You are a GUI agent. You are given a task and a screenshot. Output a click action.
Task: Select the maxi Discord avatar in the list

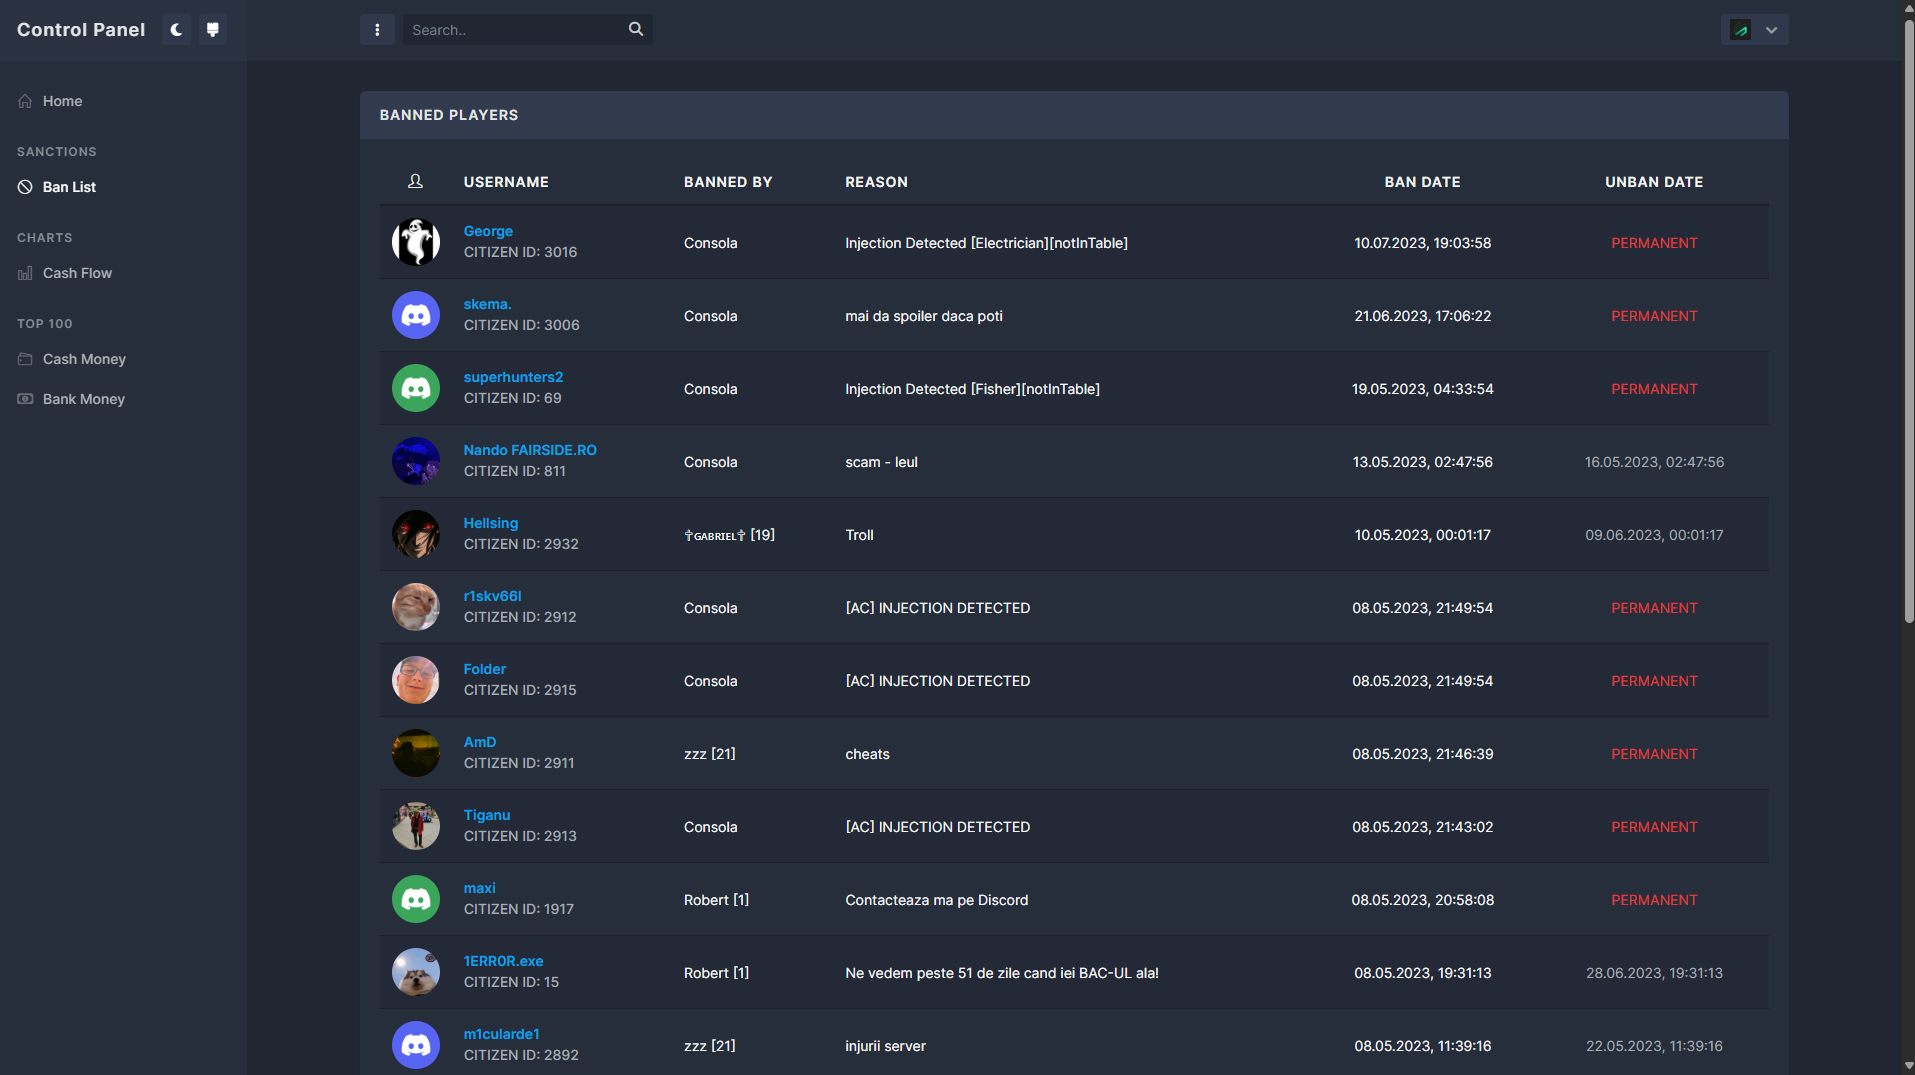[x=415, y=898]
